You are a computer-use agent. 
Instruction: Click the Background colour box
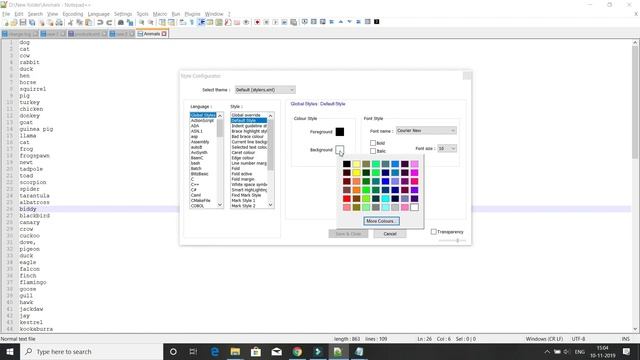(340, 150)
